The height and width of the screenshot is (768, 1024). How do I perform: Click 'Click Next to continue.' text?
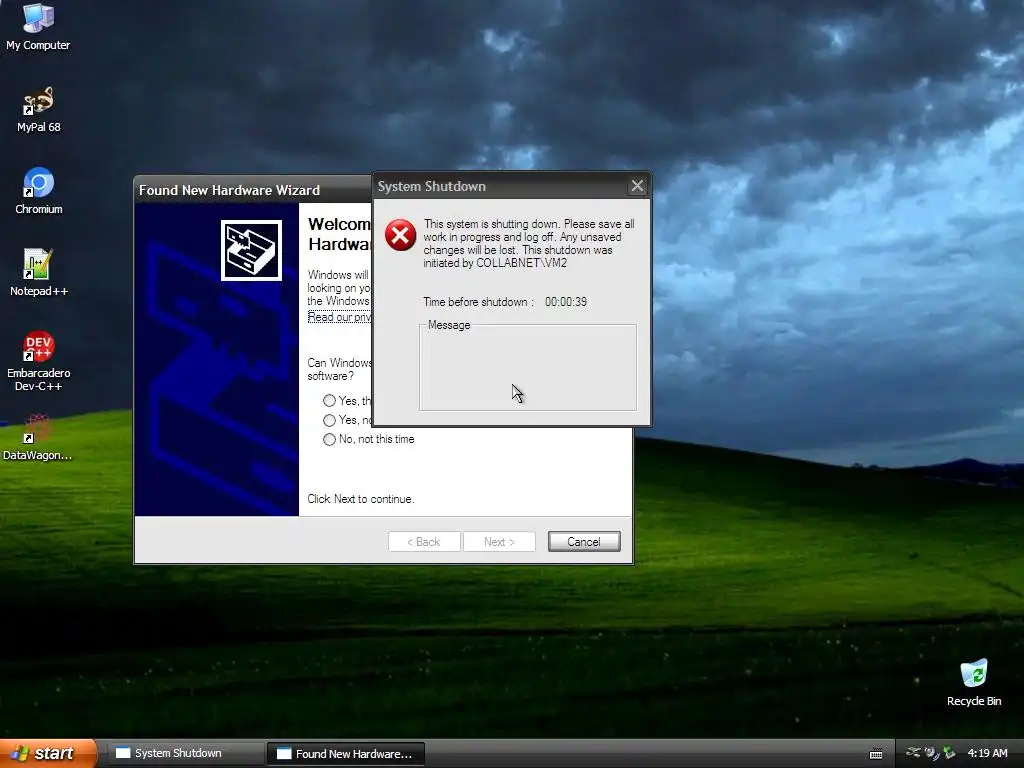tap(360, 499)
